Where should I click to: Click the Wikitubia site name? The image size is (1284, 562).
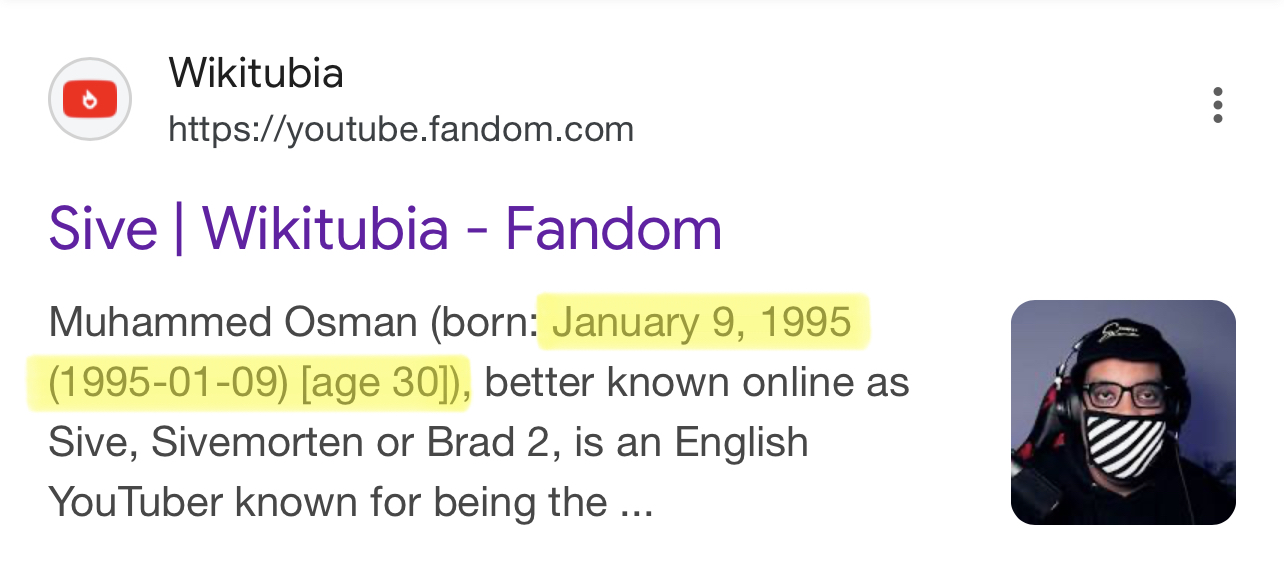point(256,74)
